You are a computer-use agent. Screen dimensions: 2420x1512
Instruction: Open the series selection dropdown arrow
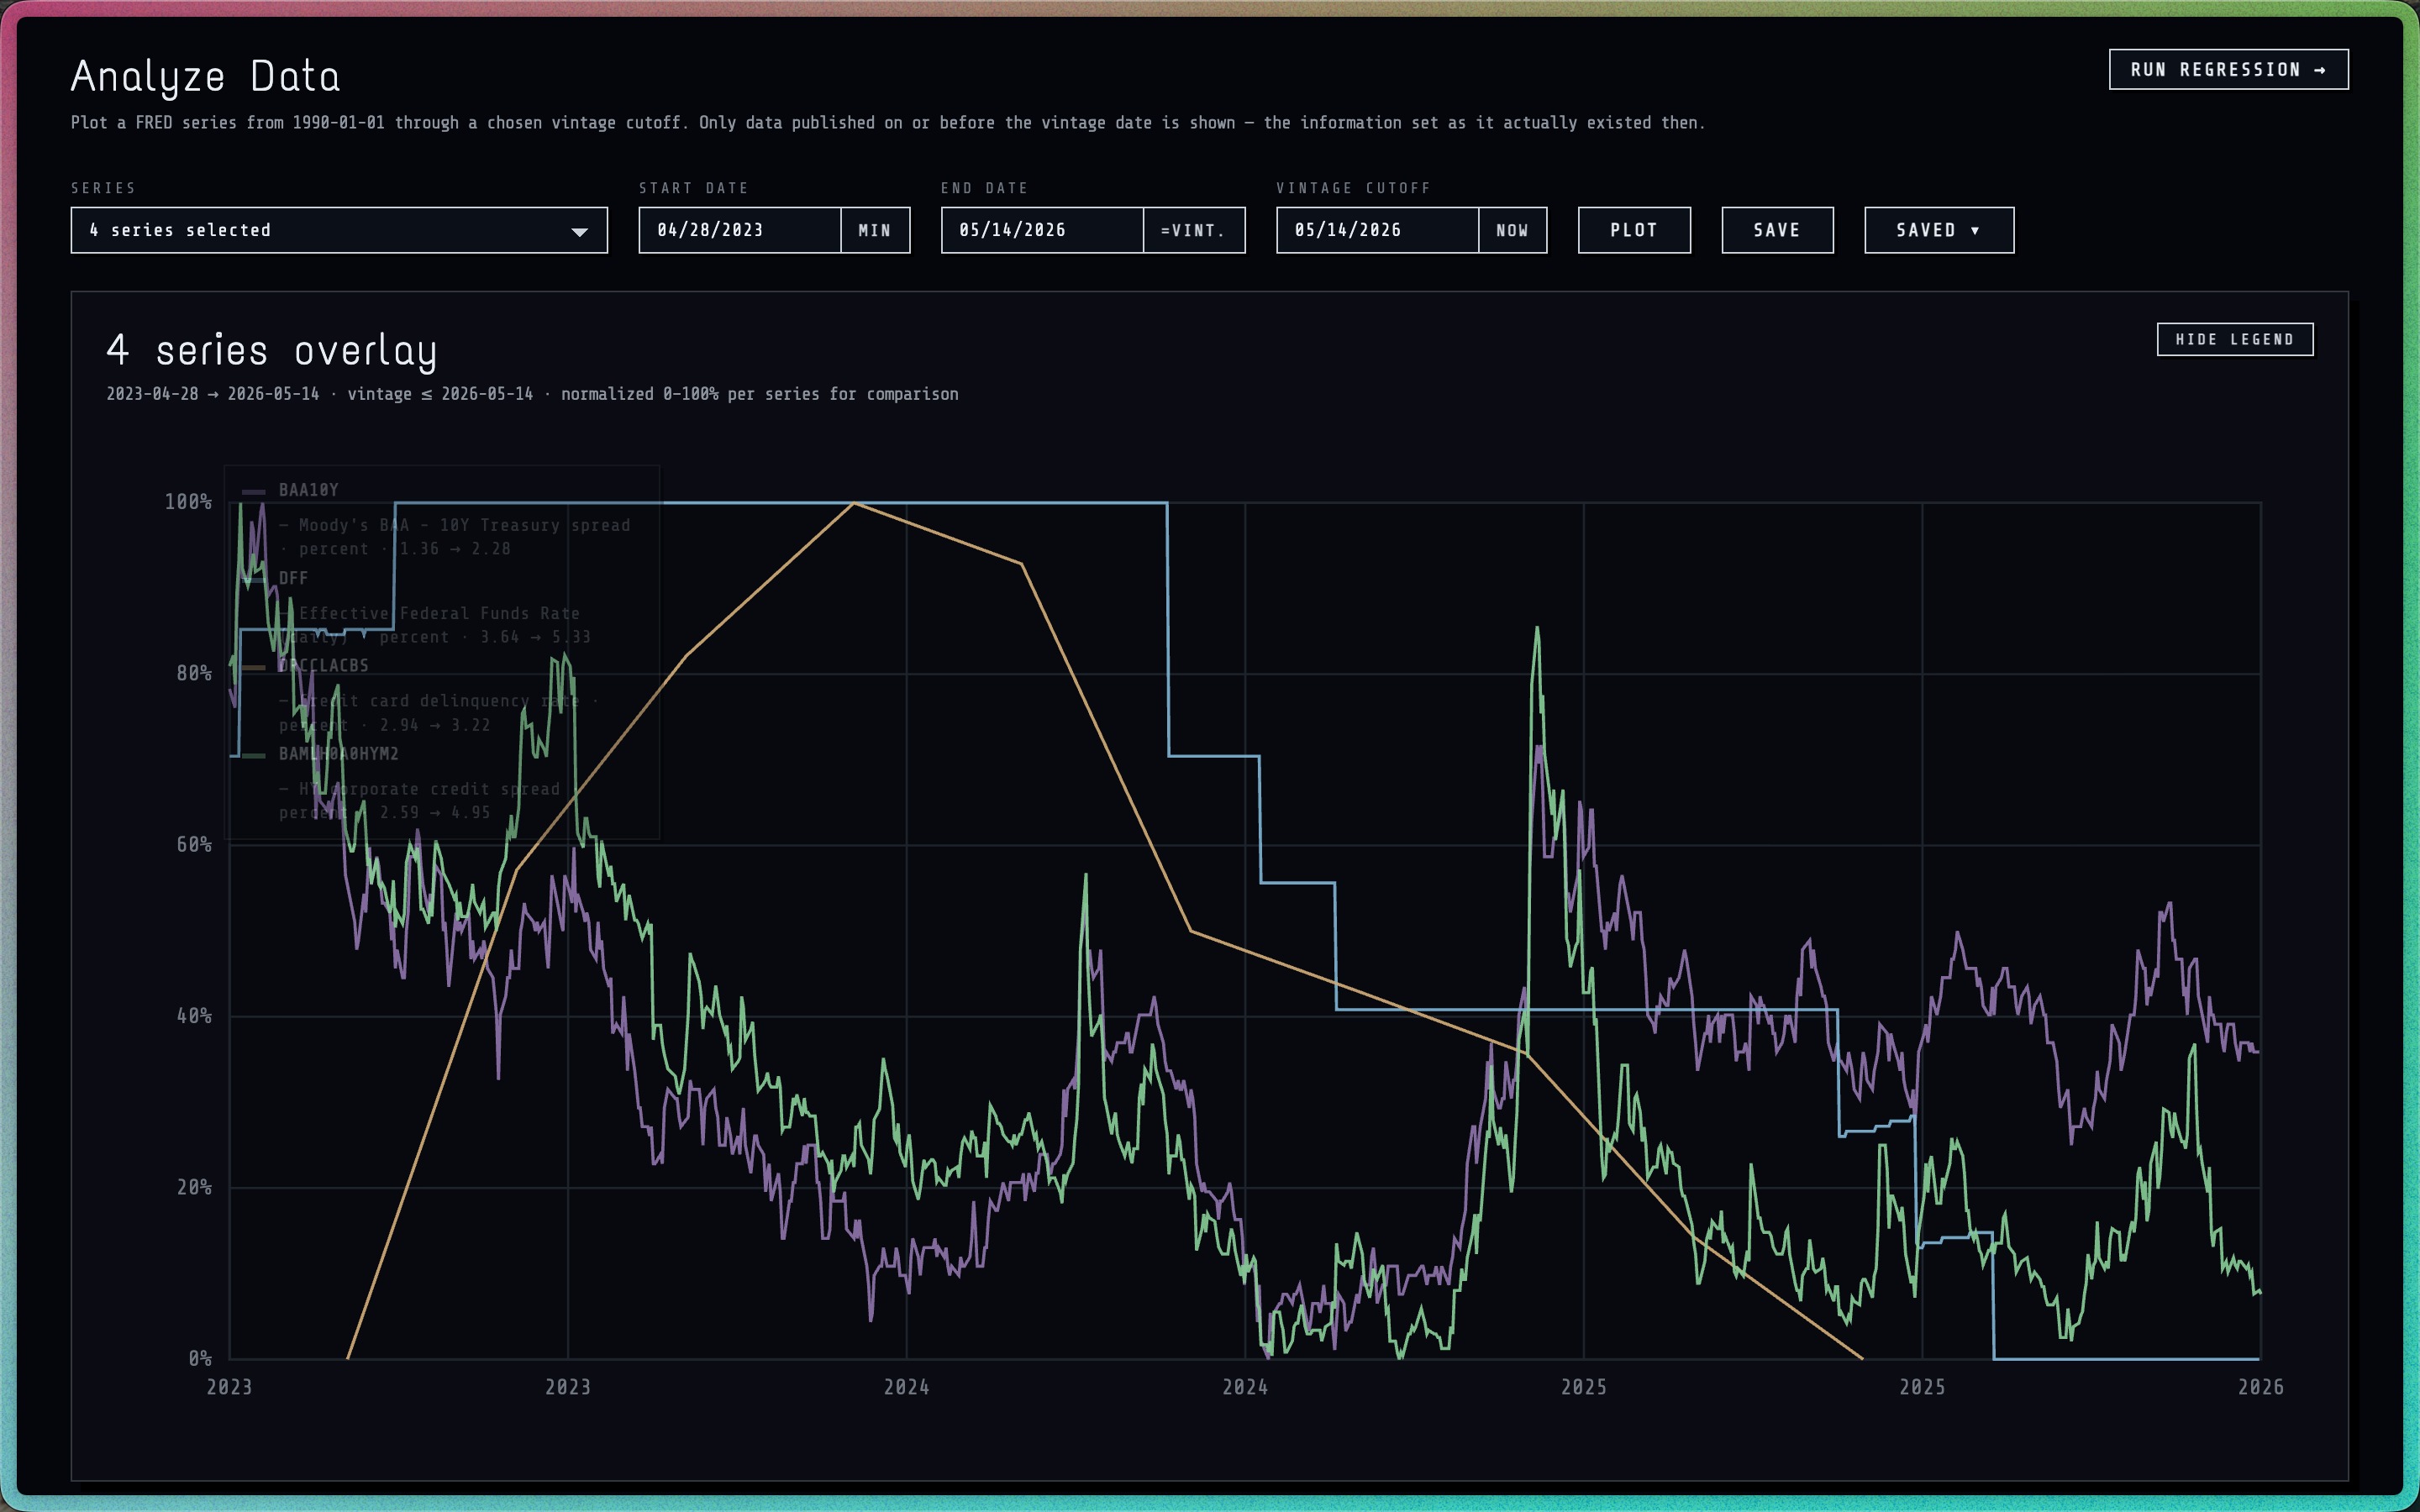[579, 231]
